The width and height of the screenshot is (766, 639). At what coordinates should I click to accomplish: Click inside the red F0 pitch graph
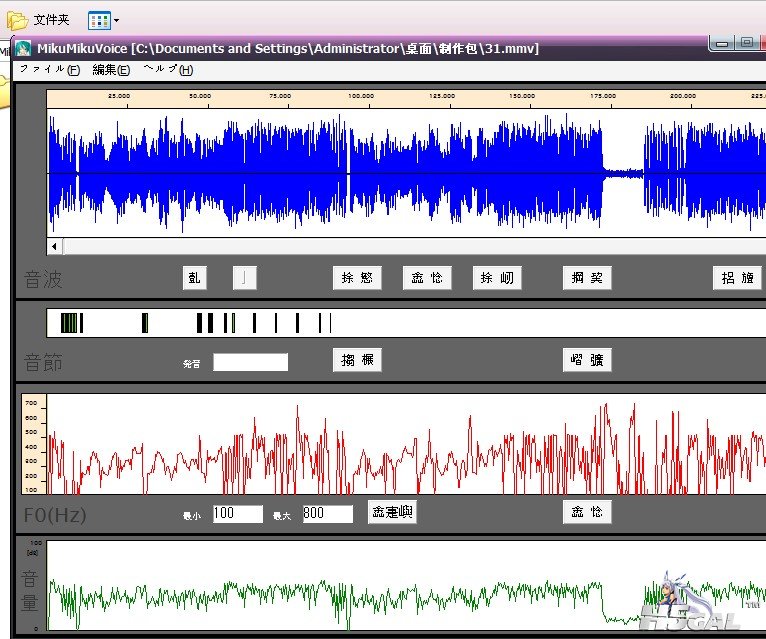tap(405, 445)
